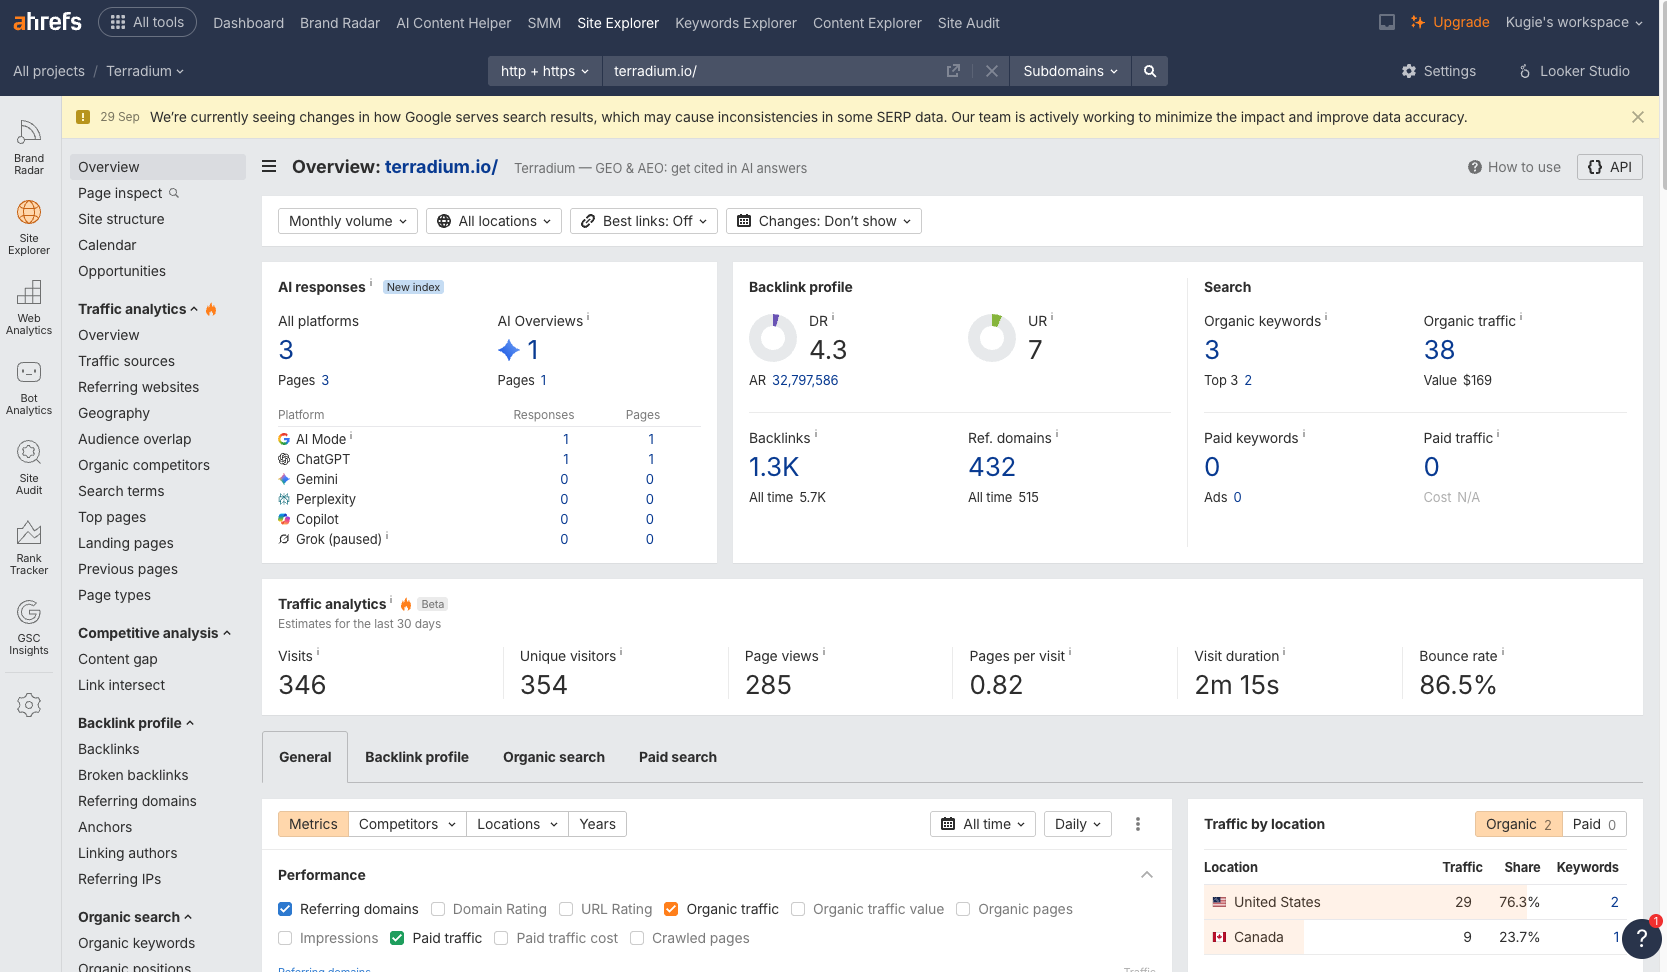Uncheck Paid traffic metric
Image resolution: width=1667 pixels, height=972 pixels.
pyautogui.click(x=397, y=938)
